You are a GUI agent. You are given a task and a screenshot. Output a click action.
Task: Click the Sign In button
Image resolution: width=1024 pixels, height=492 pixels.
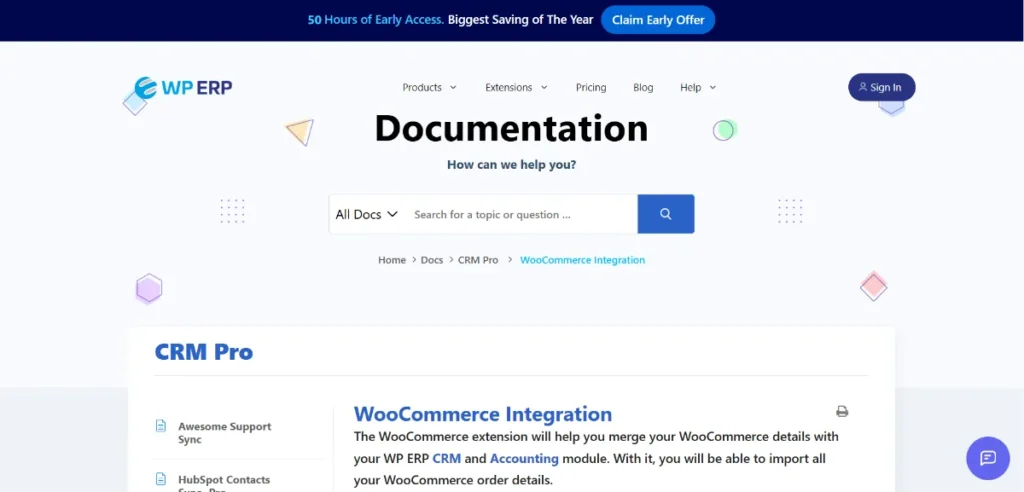881,87
